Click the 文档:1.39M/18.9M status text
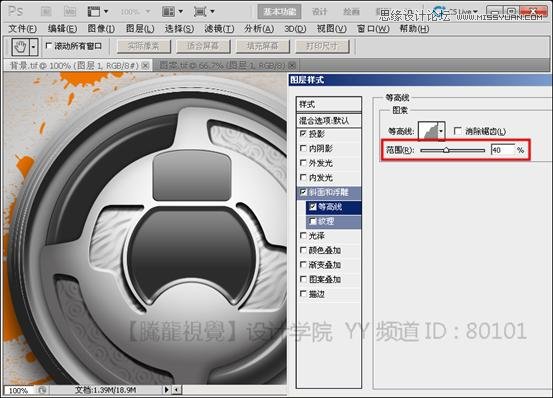553x398 pixels. tap(105, 390)
